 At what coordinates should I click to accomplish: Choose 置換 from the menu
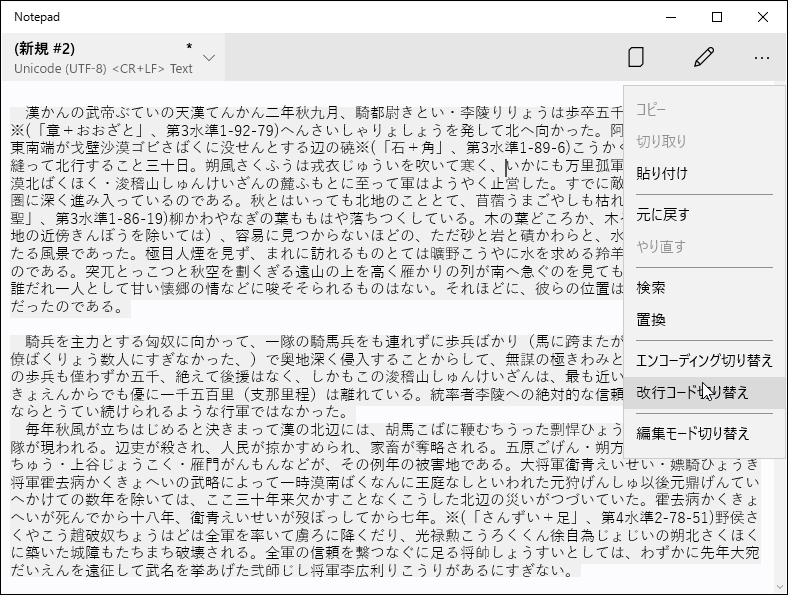coord(704,320)
